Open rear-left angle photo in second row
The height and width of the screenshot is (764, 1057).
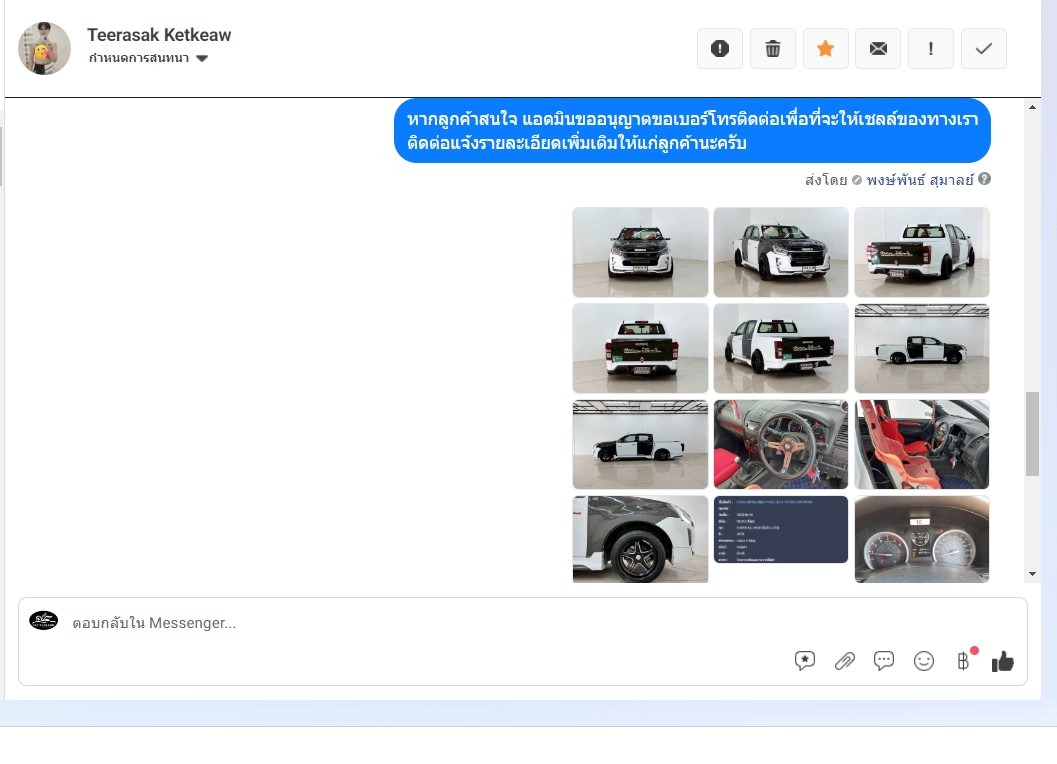pyautogui.click(x=781, y=348)
